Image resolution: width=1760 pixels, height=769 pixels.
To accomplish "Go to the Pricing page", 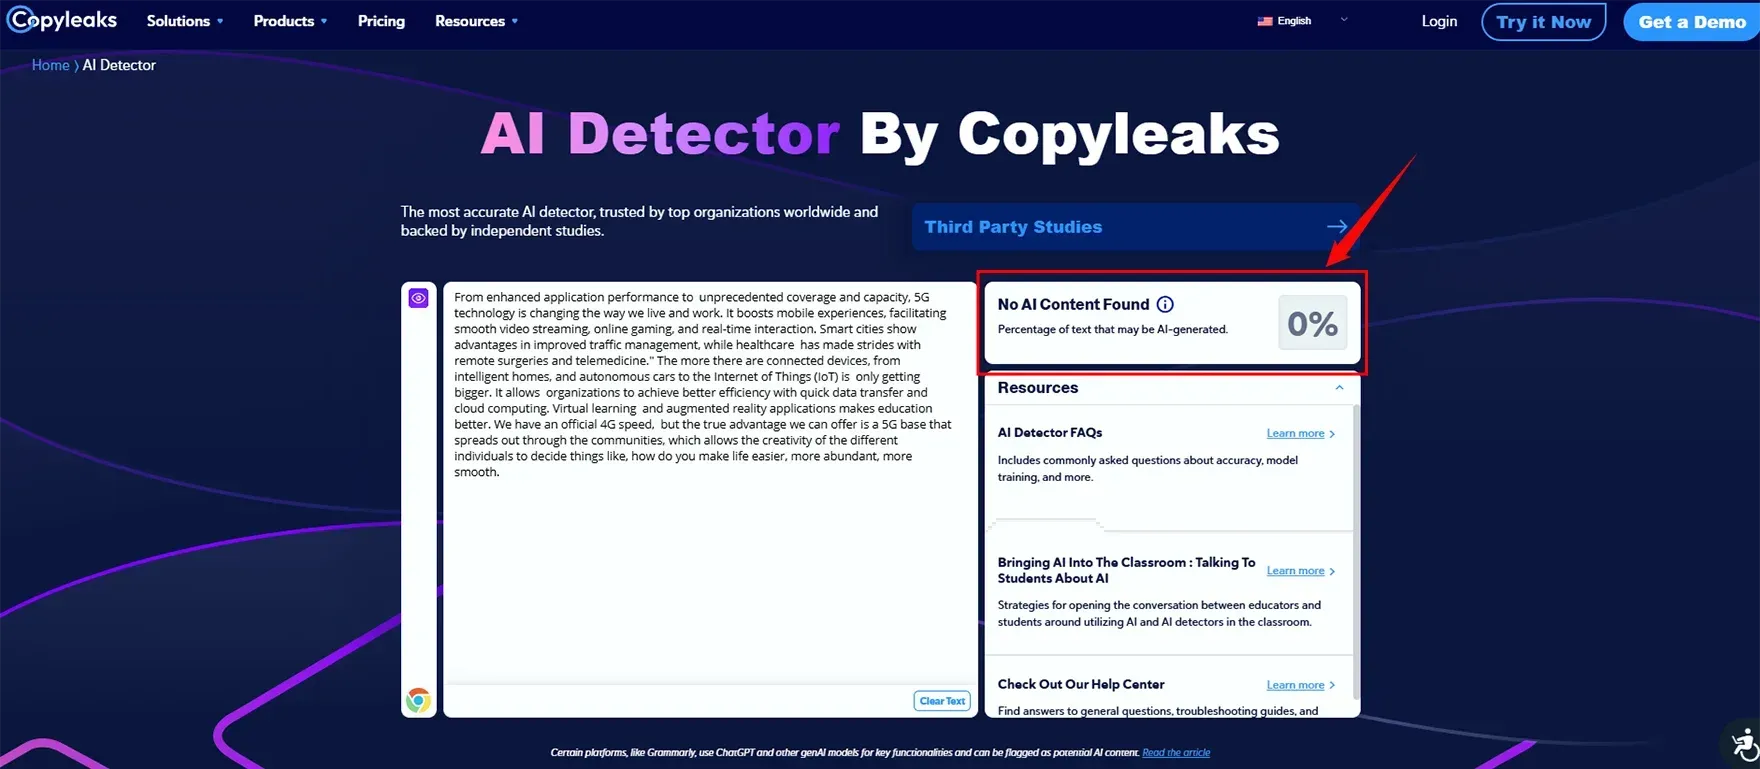I will (381, 21).
